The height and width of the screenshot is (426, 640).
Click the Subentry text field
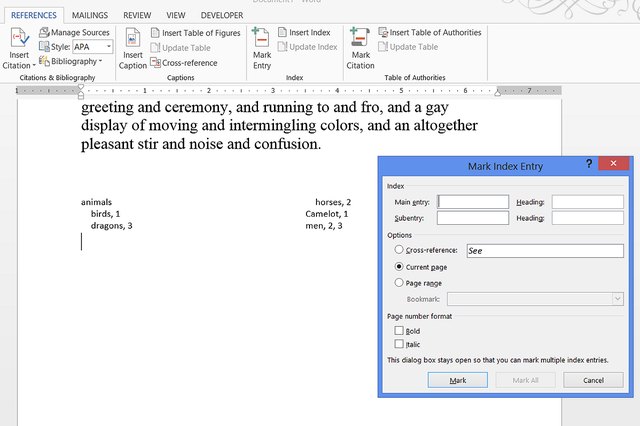pyautogui.click(x=473, y=218)
